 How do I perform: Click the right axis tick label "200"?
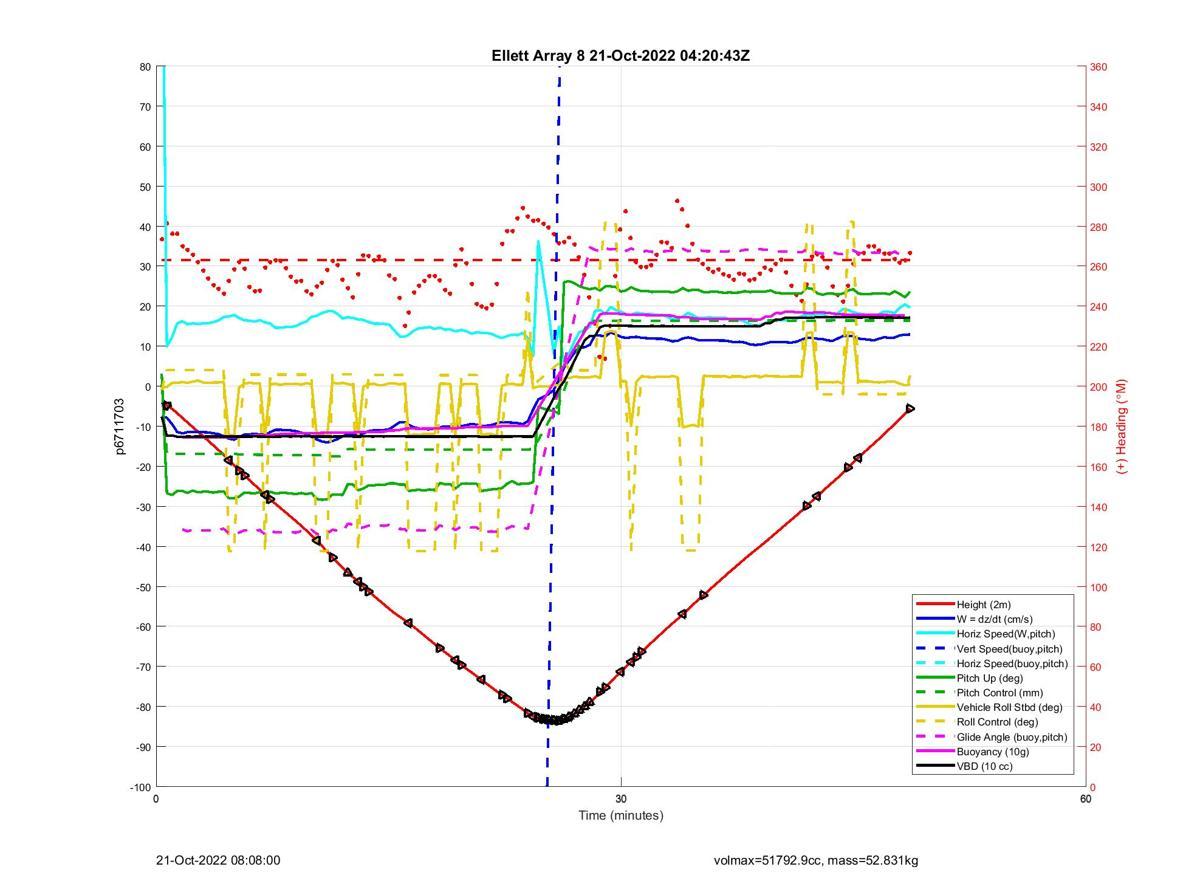[x=1099, y=387]
